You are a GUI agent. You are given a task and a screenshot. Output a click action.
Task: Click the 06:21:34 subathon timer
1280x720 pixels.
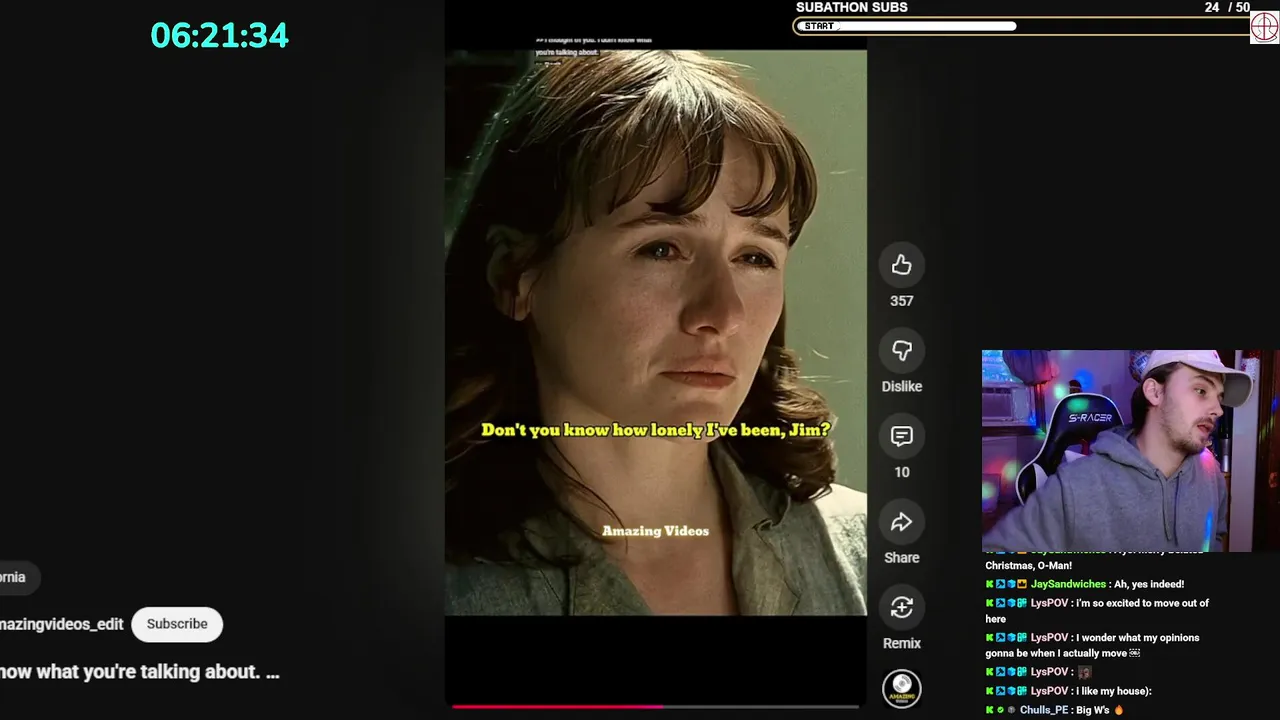coord(220,35)
